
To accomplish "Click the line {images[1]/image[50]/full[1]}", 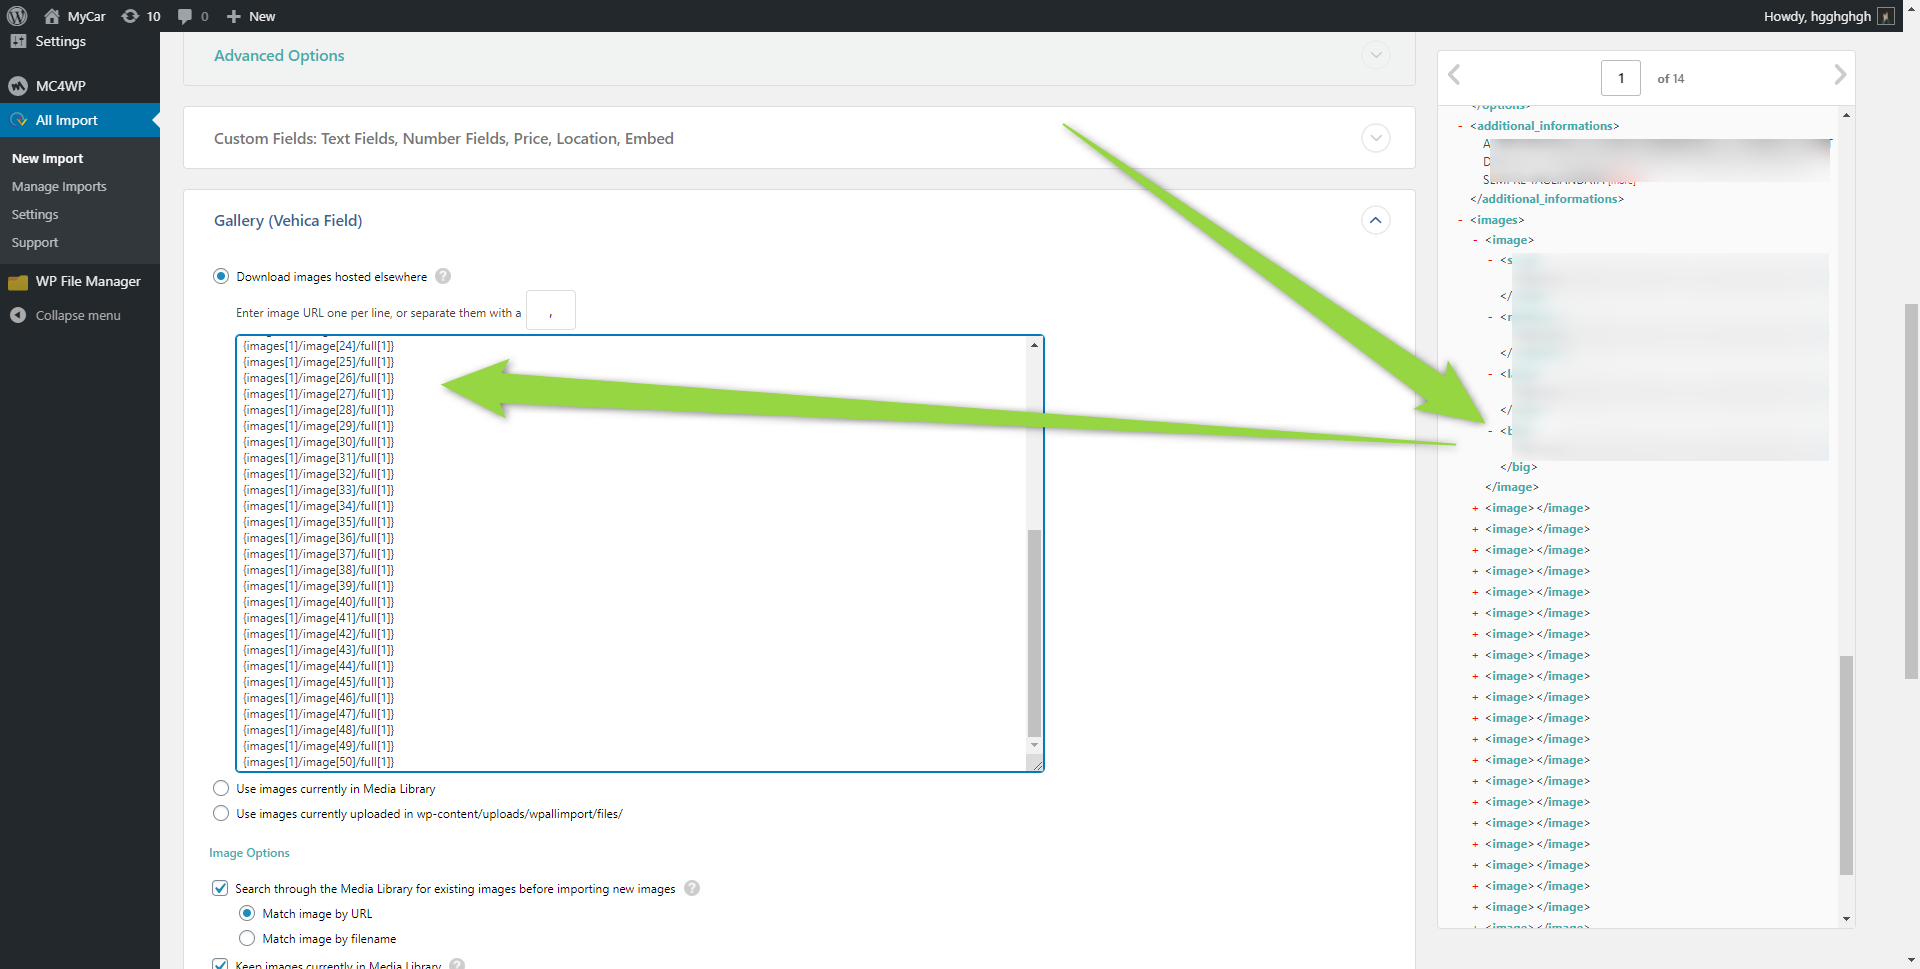I will tap(319, 762).
